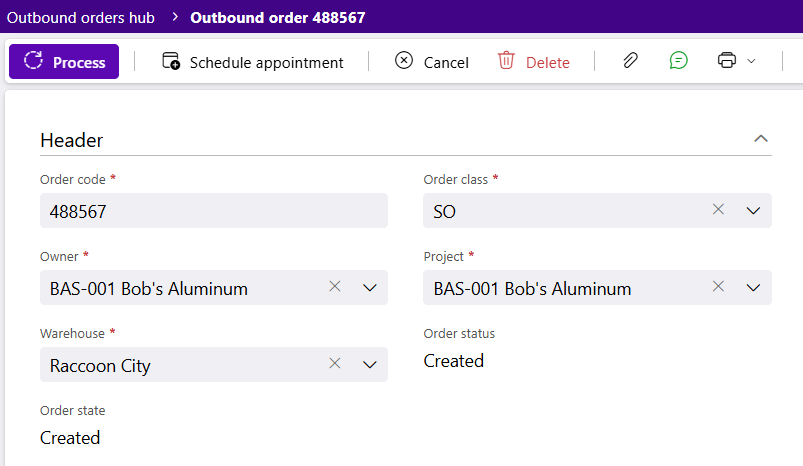Click the Process button
Screen dimensions: 803x466
click(64, 61)
